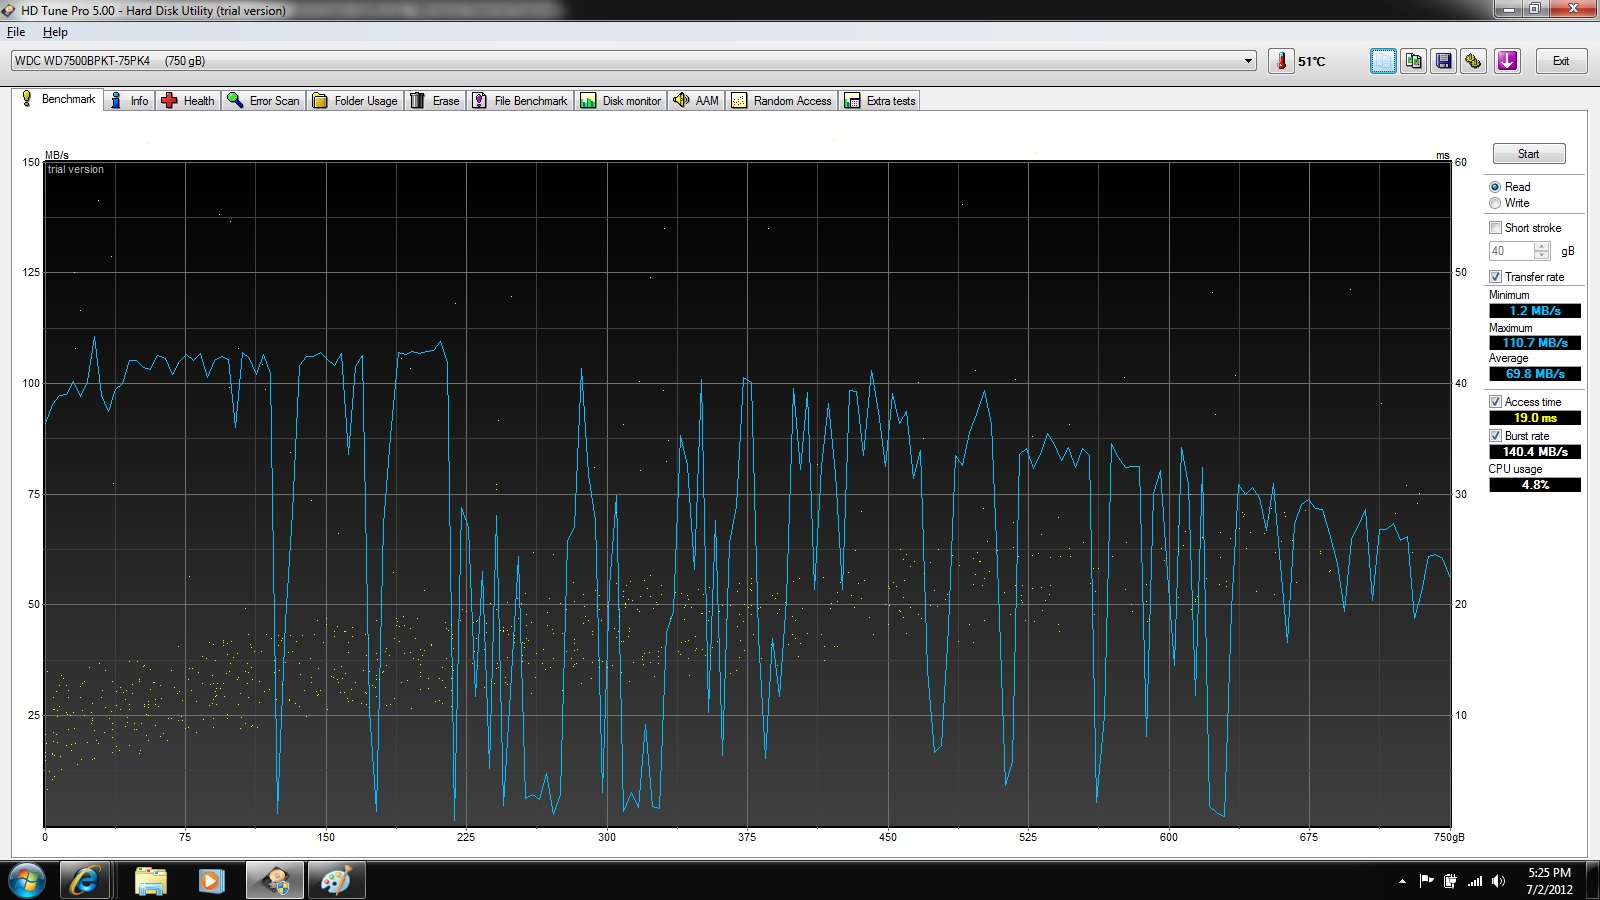
Task: Show hidden system tray icons
Action: coord(1402,881)
